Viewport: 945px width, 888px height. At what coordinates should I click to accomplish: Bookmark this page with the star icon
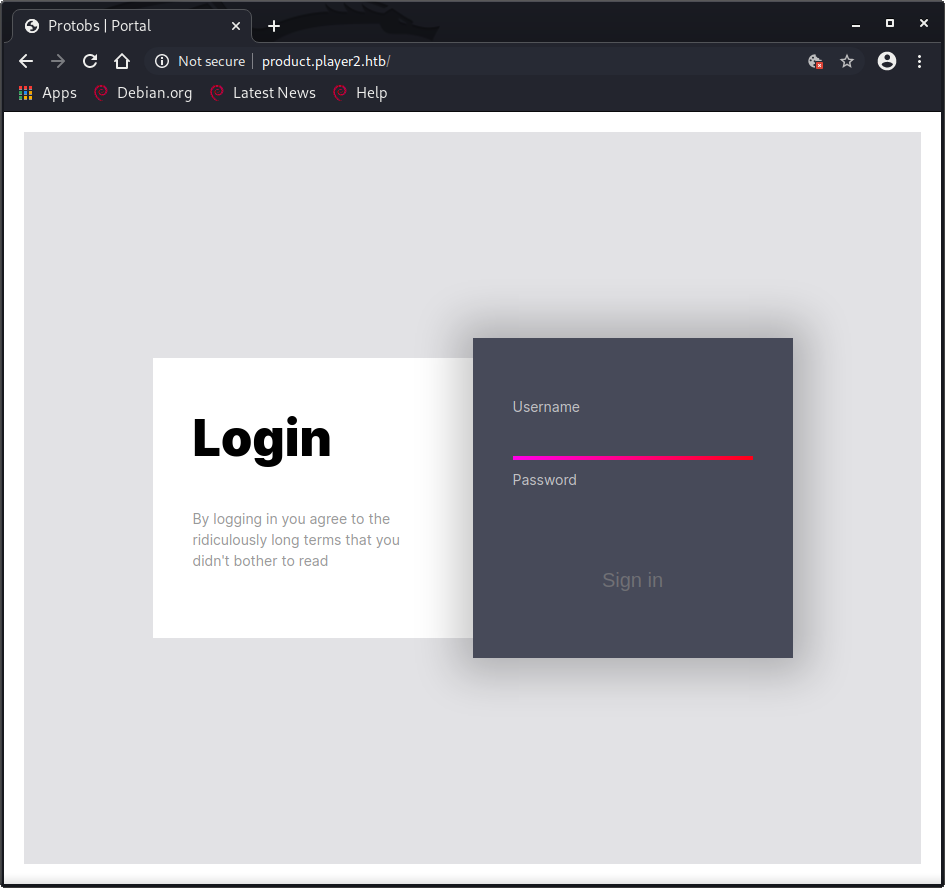(x=847, y=61)
